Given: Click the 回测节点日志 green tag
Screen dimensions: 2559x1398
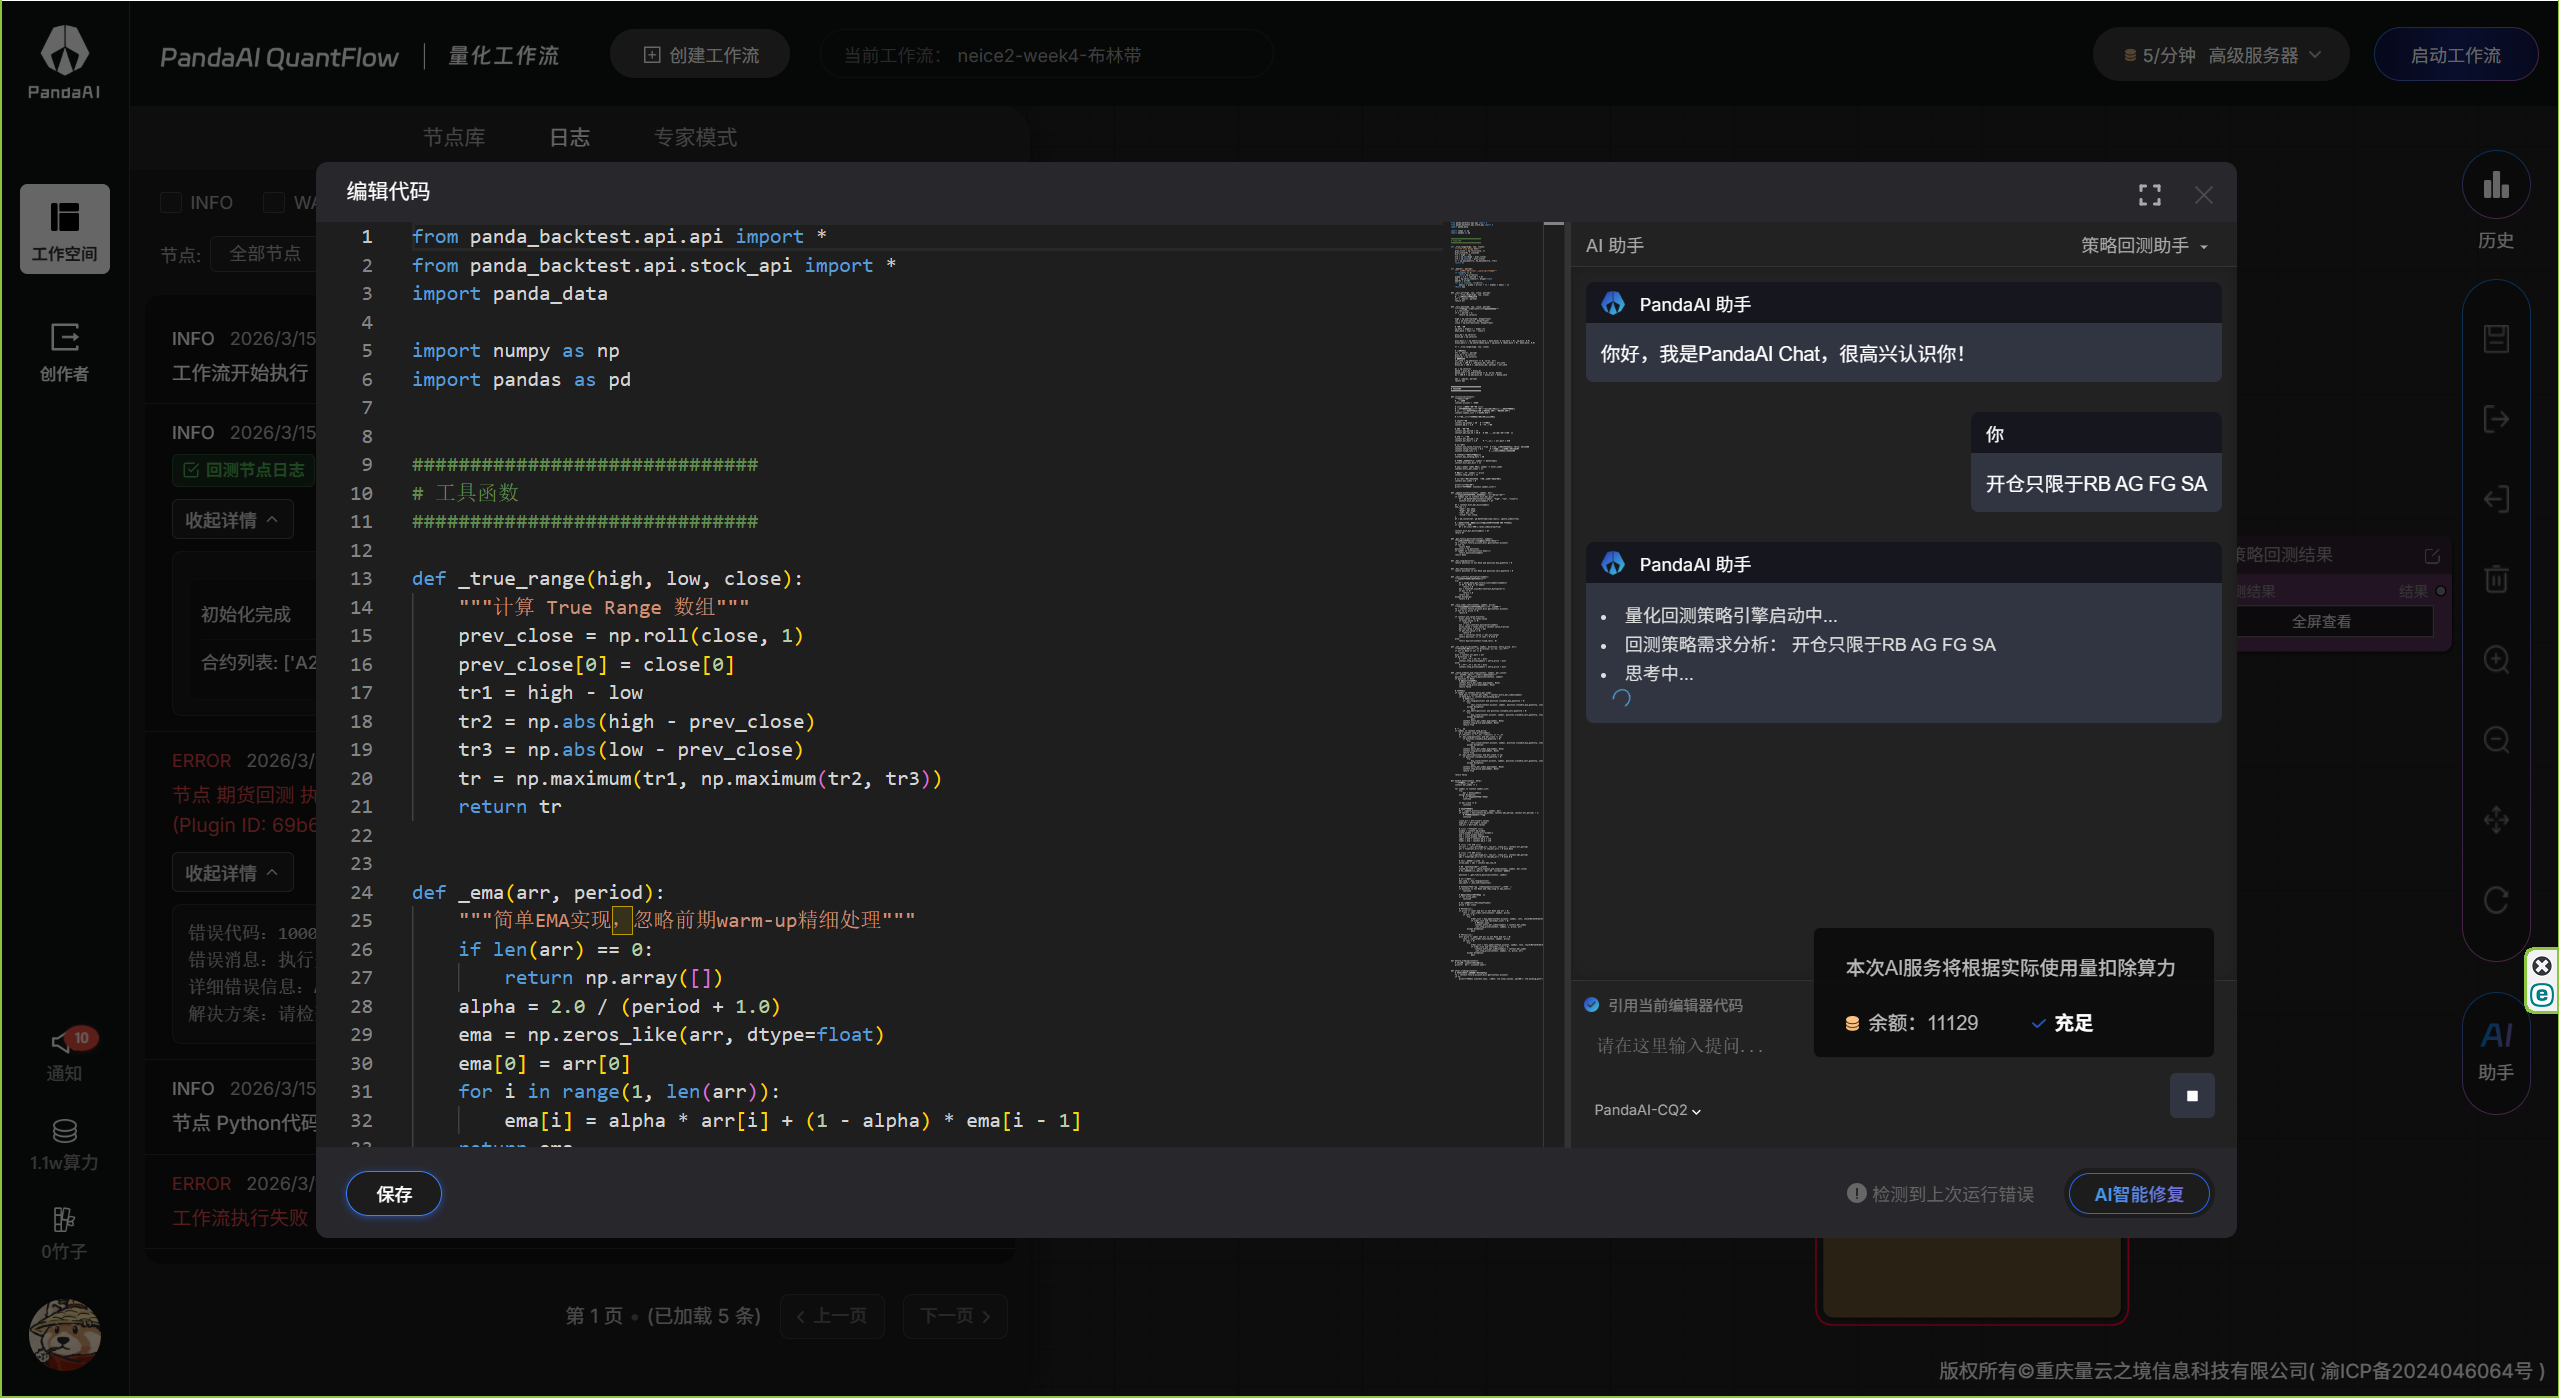Looking at the screenshot, I should [x=244, y=470].
